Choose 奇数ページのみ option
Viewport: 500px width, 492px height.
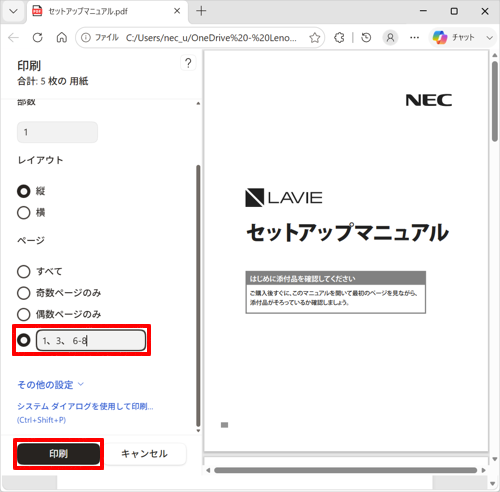pyautogui.click(x=23, y=293)
